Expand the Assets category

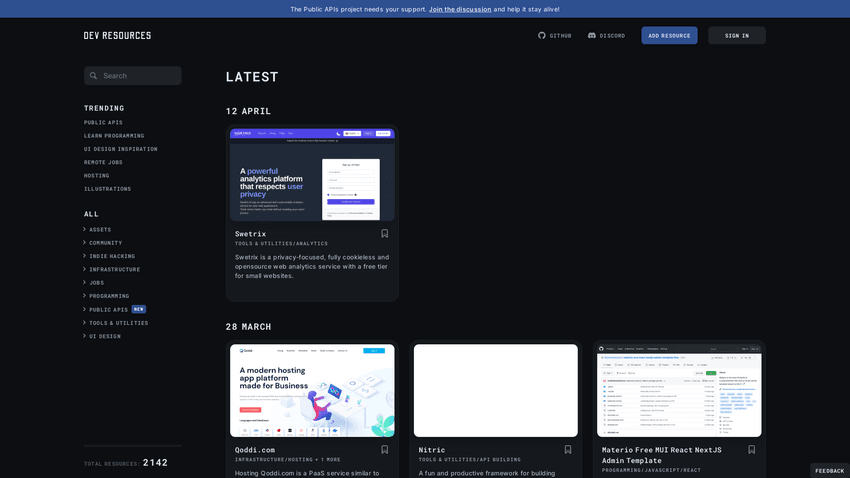(85, 229)
